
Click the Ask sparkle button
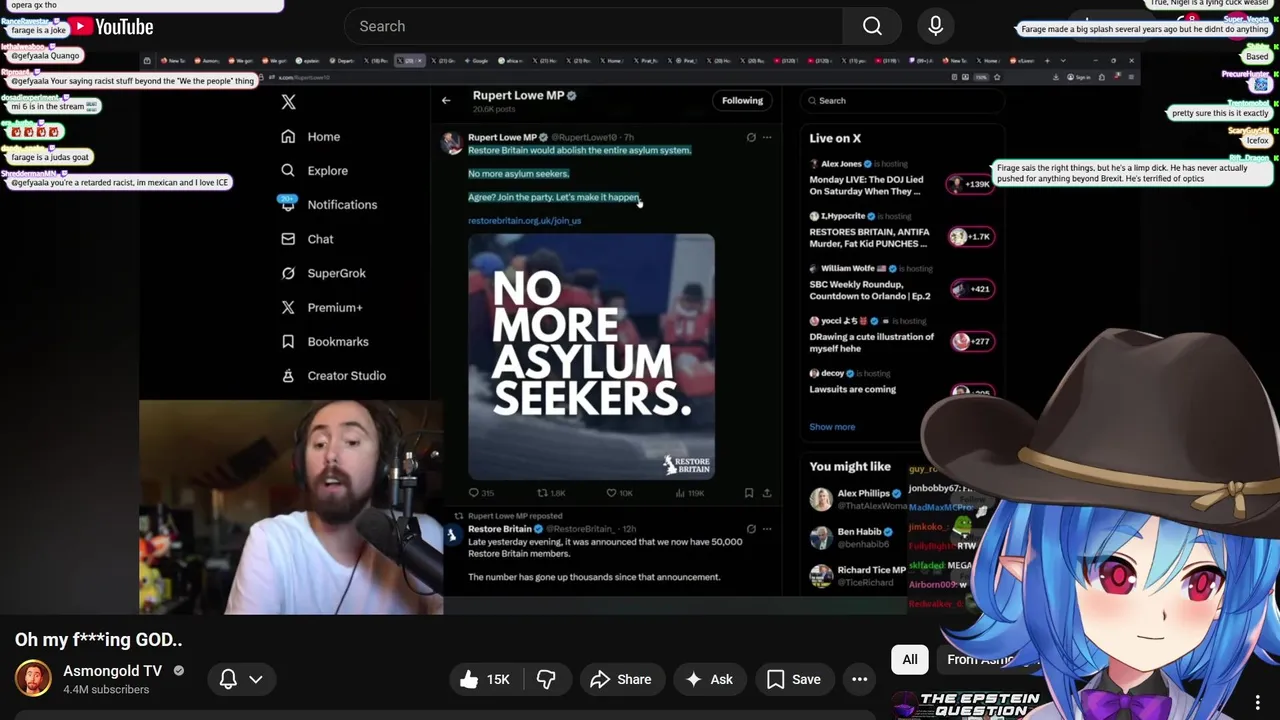click(709, 679)
